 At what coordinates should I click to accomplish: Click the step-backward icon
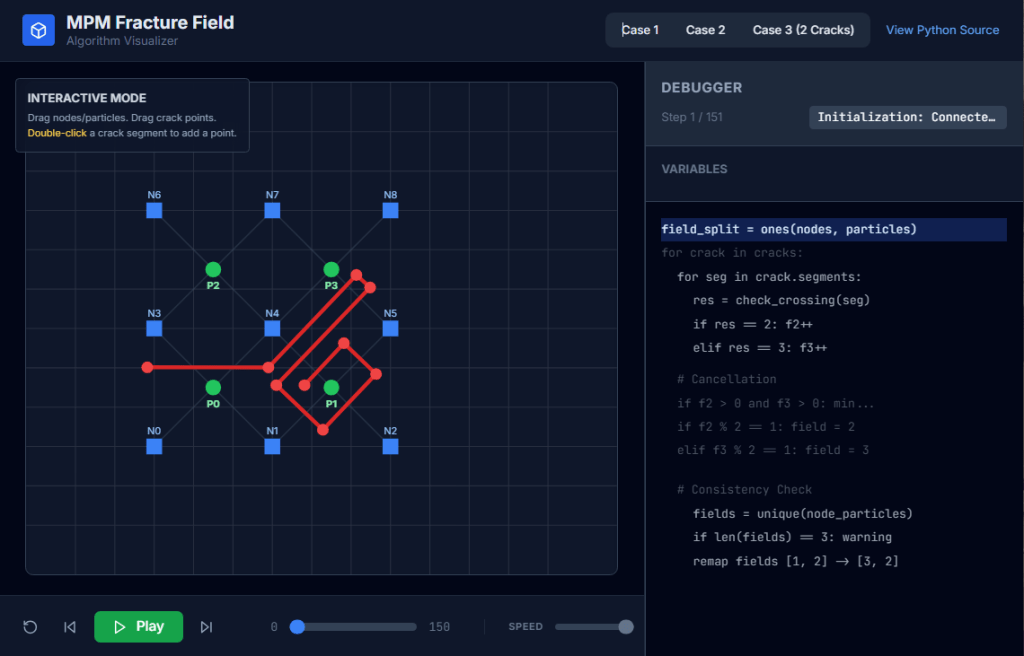(69, 627)
